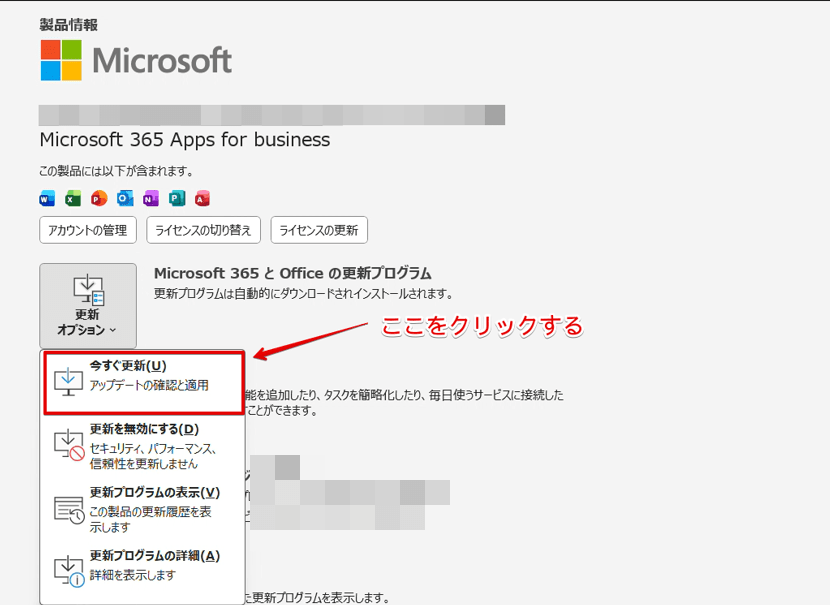Image resolution: width=830 pixels, height=605 pixels.
Task: Select the disable-updates icon with the no-entry symbol
Action: tap(67, 447)
